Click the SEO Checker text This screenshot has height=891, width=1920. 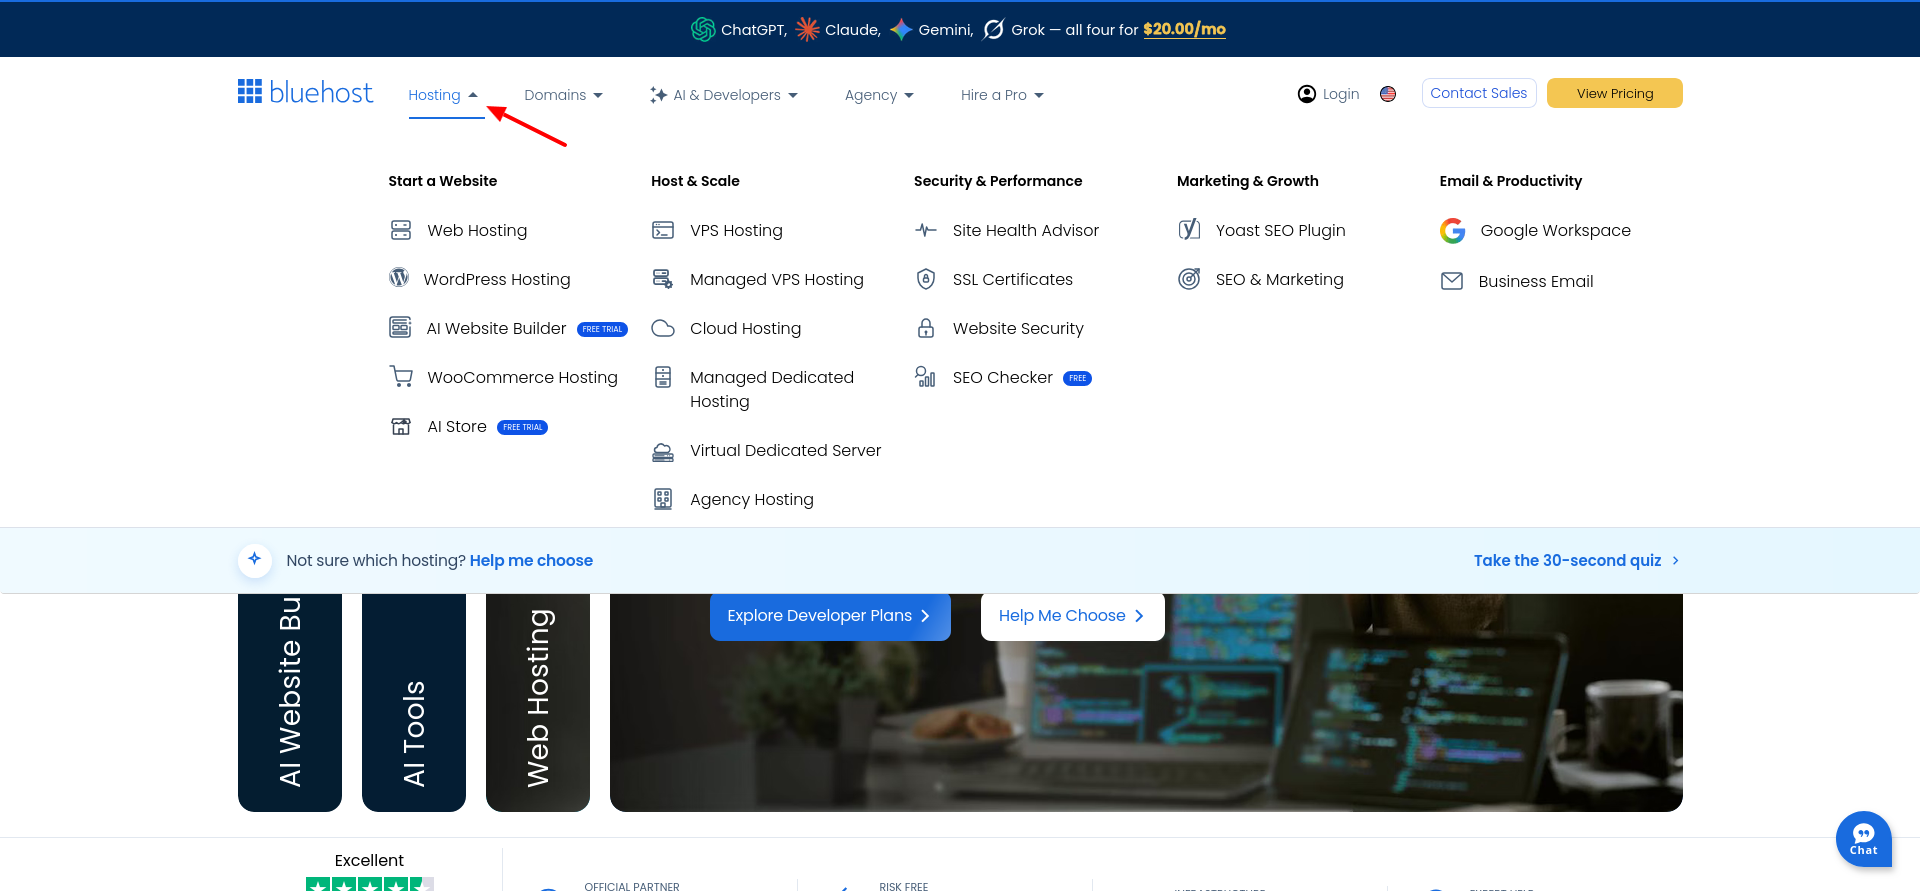1002,377
